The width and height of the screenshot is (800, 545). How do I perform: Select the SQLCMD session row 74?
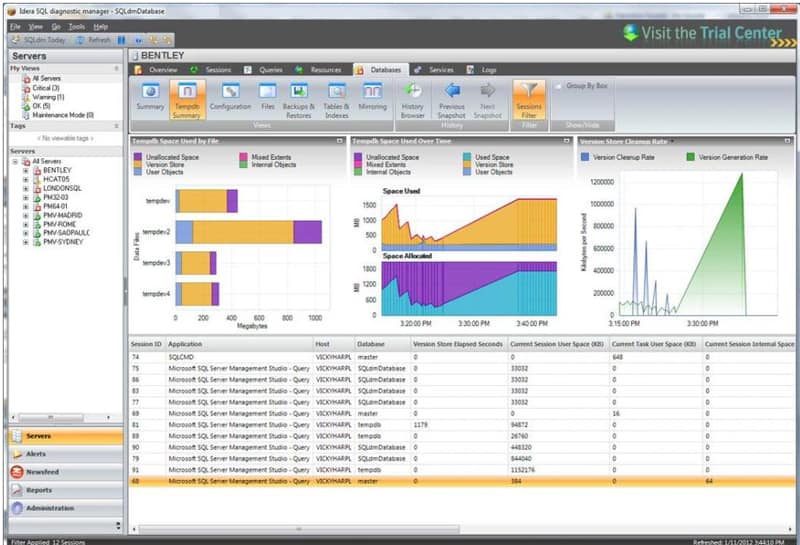coord(462,357)
